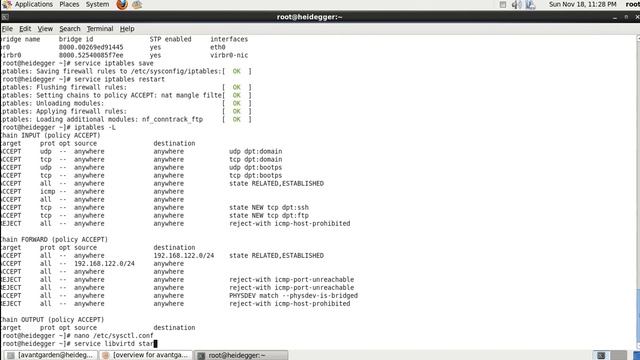640x360 pixels.
Task: Click the 'udp dpt:domain' rule text
Action: tap(256, 151)
